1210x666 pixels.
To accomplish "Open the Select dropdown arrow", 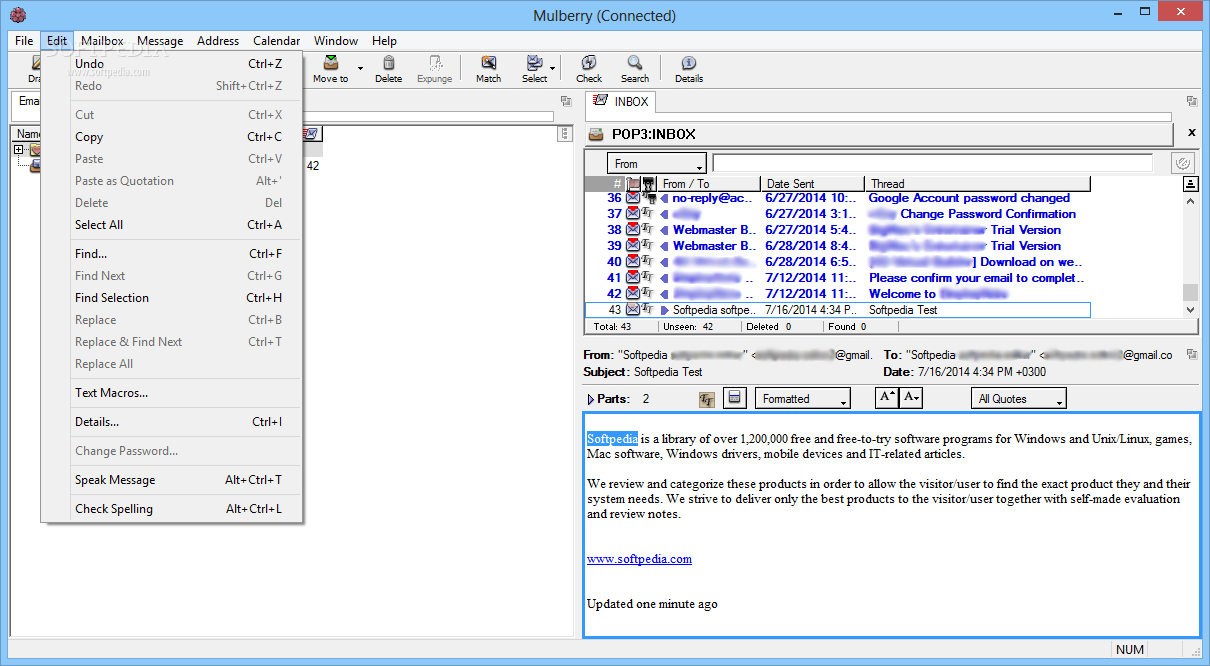I will [552, 70].
